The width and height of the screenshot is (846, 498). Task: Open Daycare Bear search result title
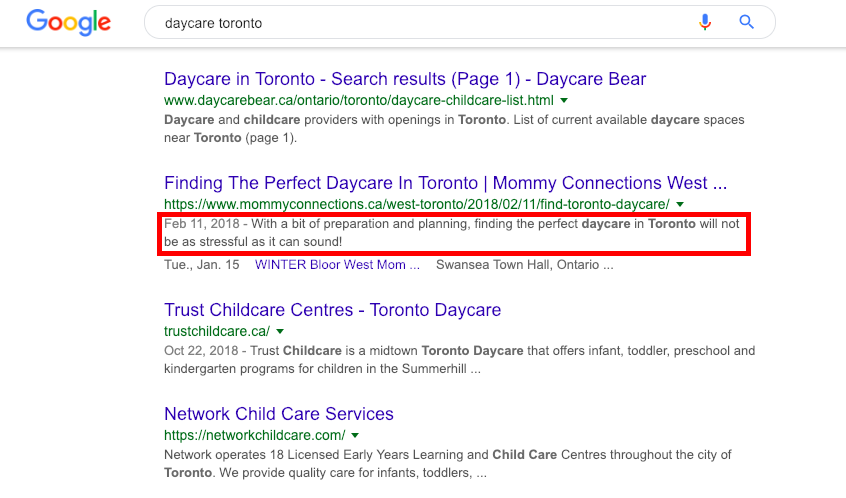[x=405, y=79]
